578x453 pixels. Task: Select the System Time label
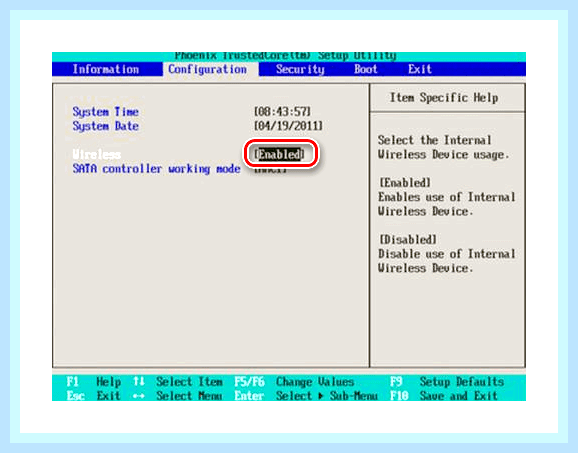pyautogui.click(x=105, y=112)
